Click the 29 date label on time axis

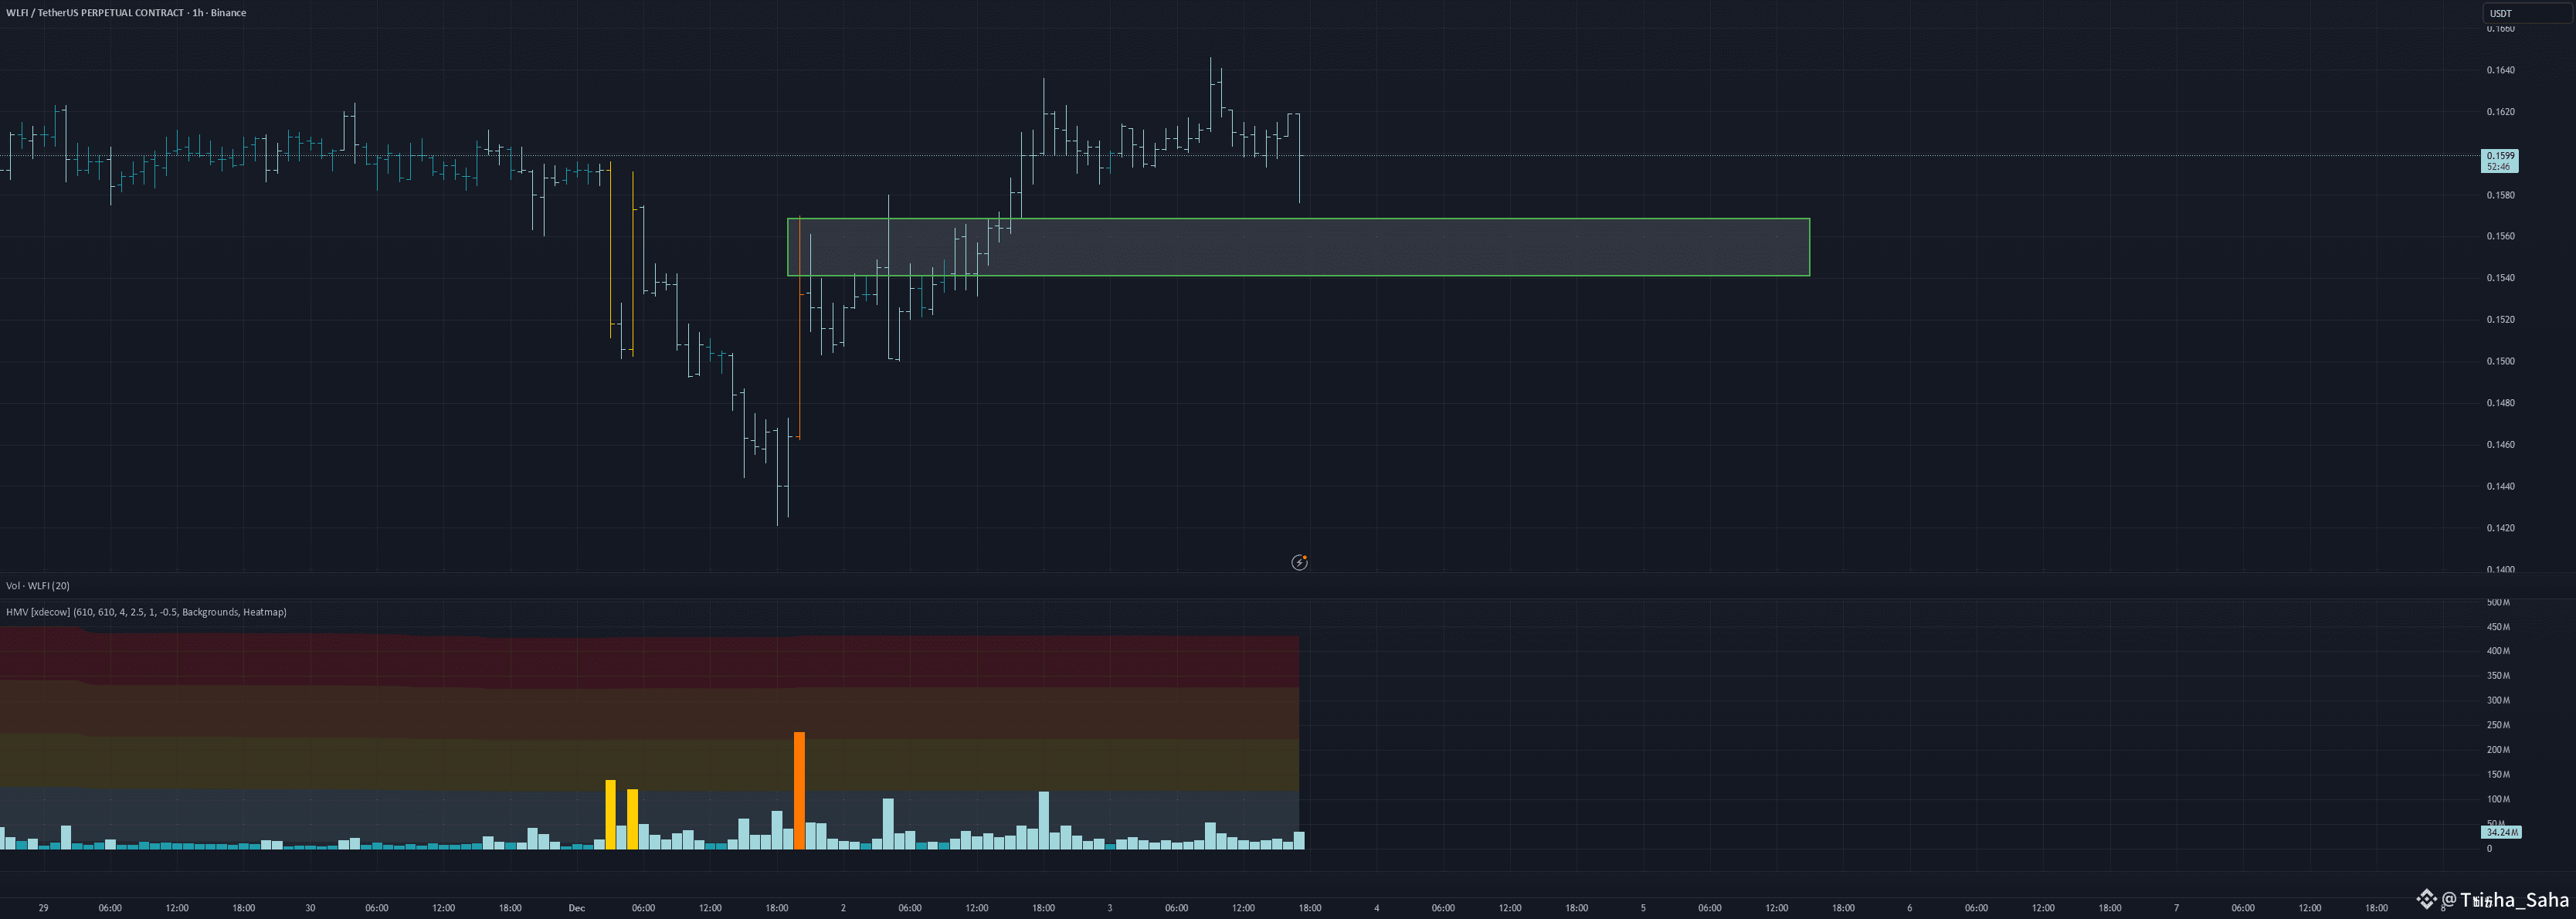tap(43, 908)
